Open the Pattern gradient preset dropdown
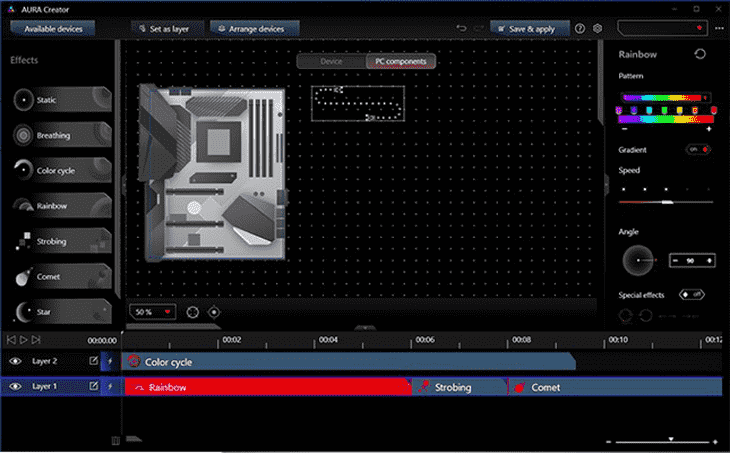730x453 pixels. pos(665,98)
